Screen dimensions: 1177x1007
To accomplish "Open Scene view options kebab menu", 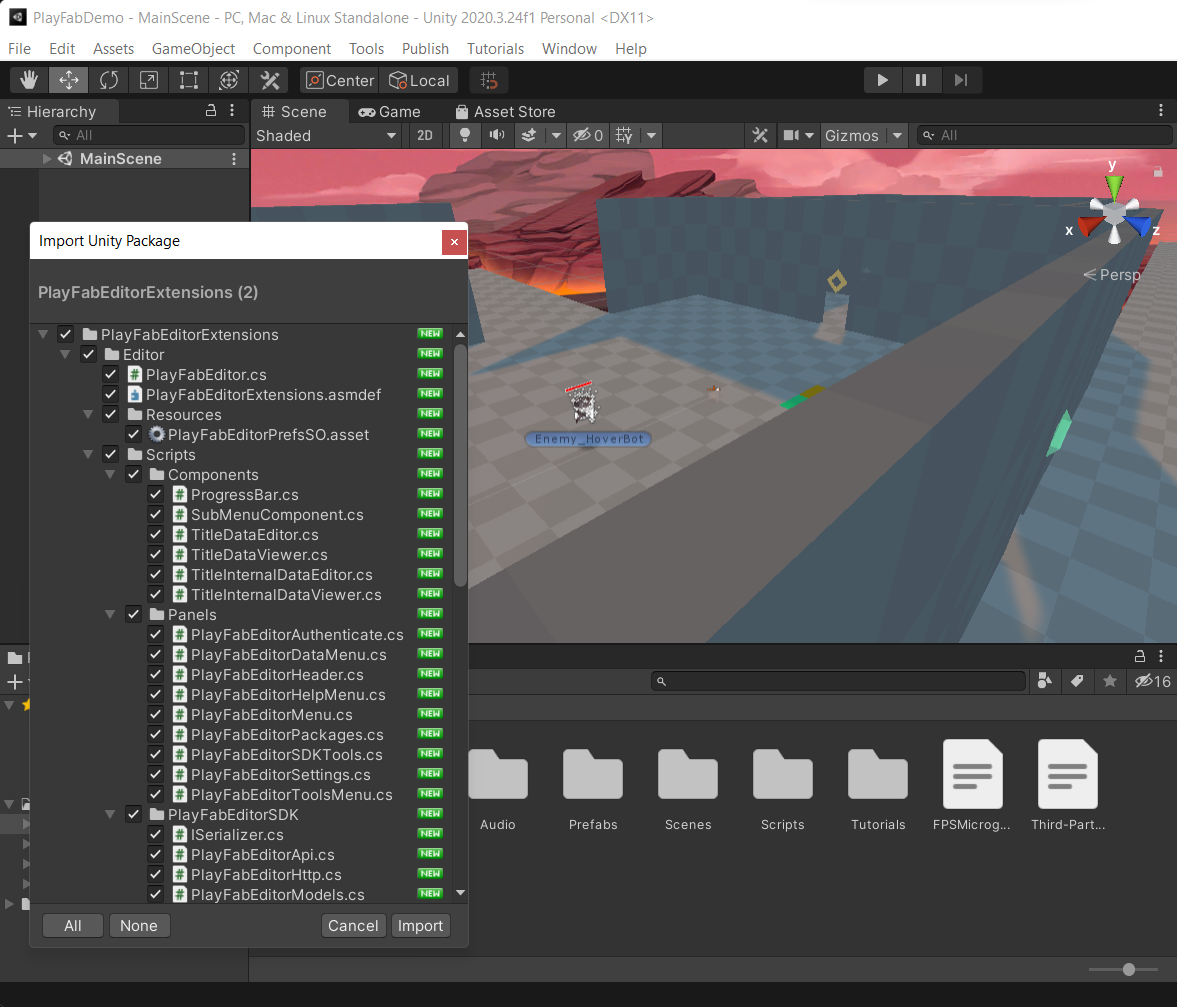I will pyautogui.click(x=1161, y=111).
